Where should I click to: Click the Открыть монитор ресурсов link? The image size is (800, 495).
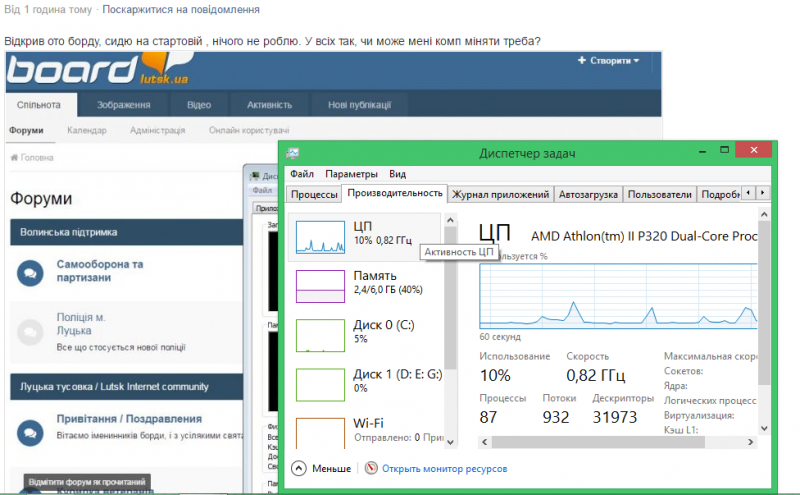click(444, 468)
